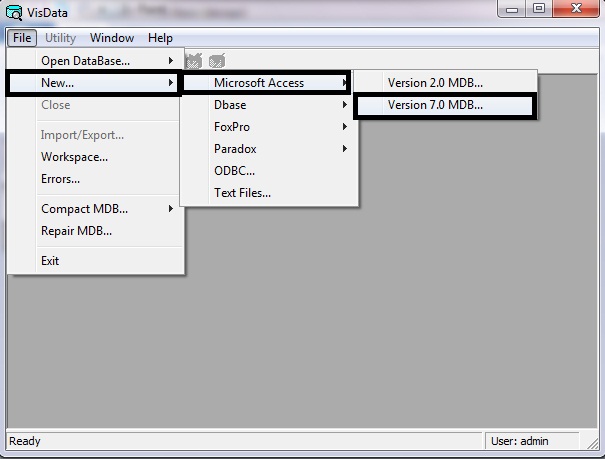Choose Version 2.0 MDB... option

click(x=445, y=83)
